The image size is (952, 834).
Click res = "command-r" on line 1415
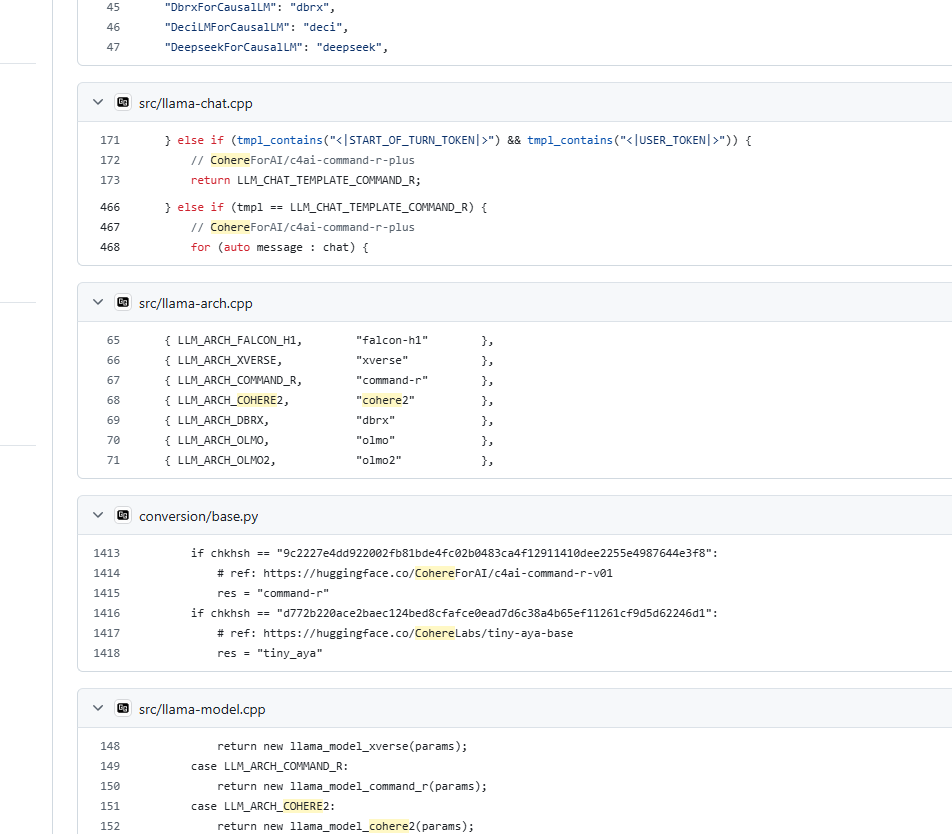[273, 593]
